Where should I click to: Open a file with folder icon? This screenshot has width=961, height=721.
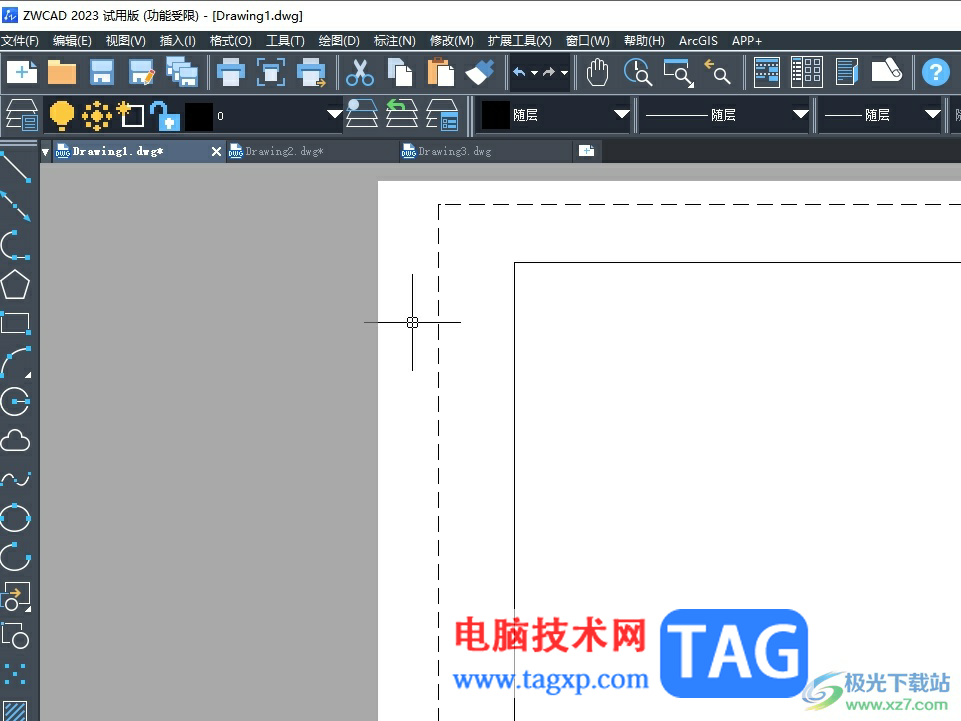click(61, 72)
